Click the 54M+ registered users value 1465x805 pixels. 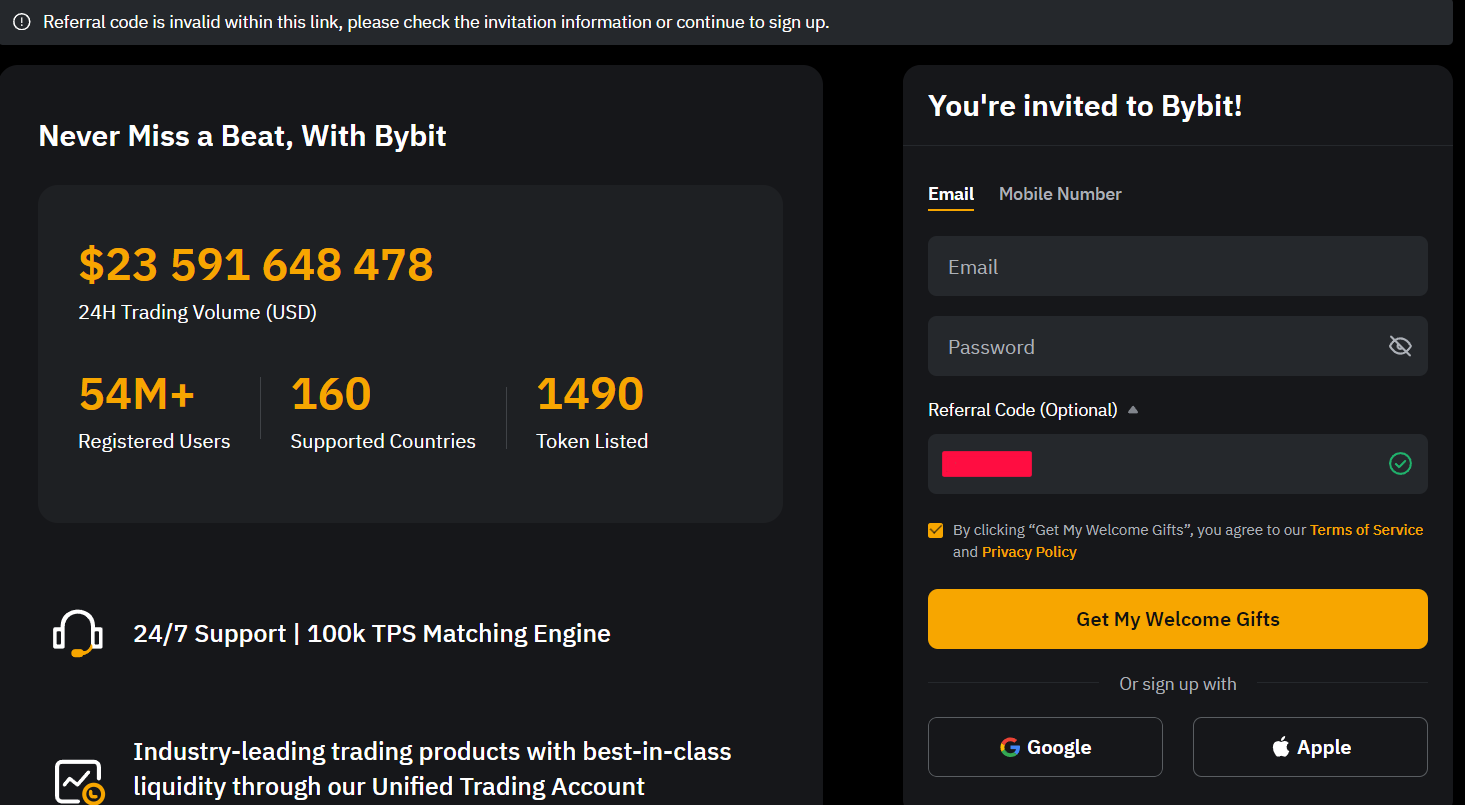[x=137, y=394]
